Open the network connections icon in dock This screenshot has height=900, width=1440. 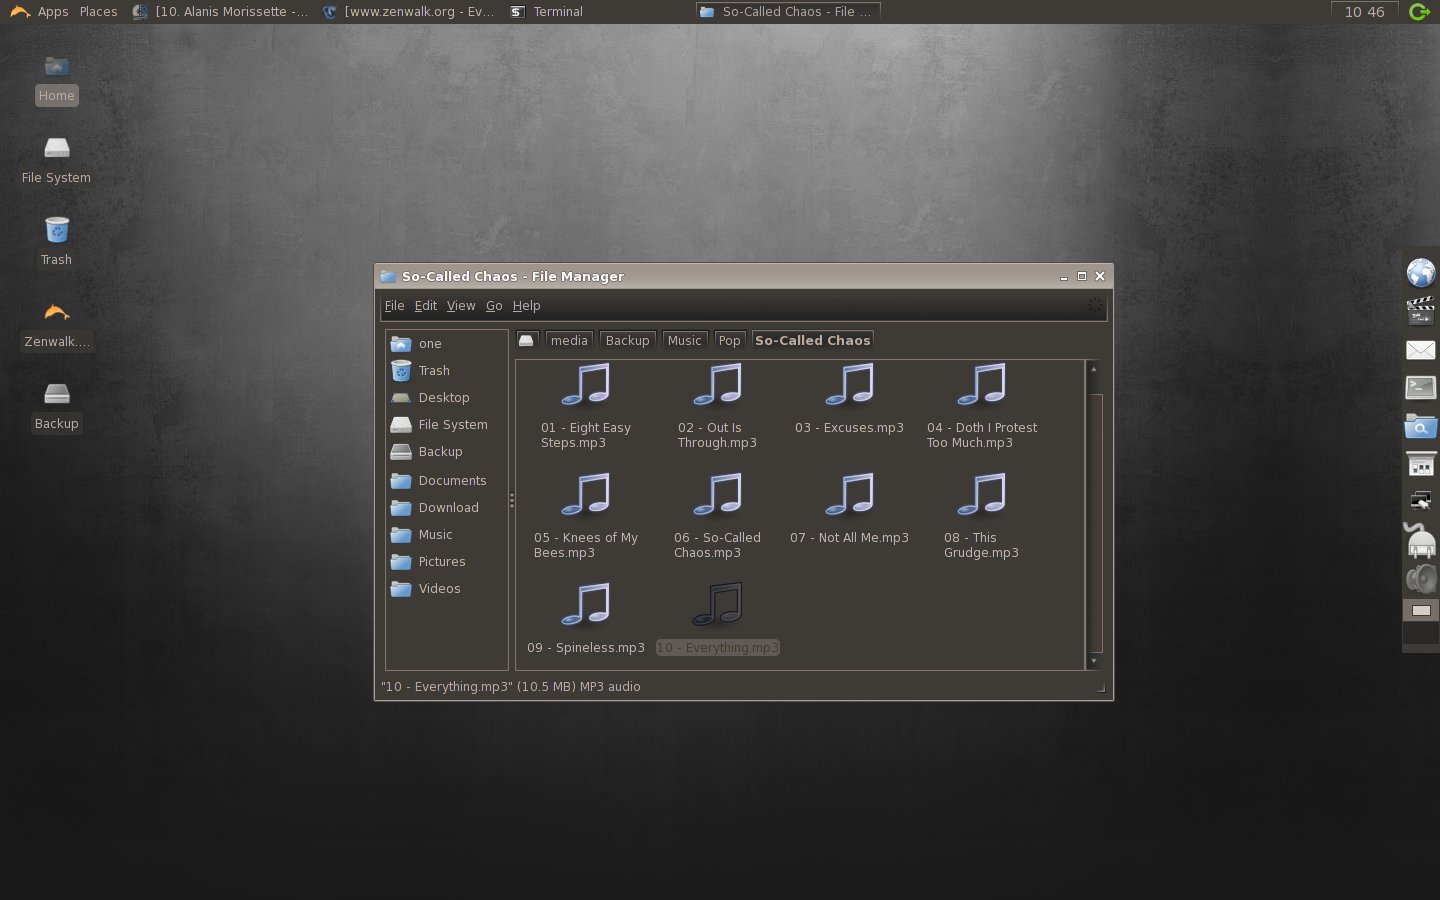1421,501
